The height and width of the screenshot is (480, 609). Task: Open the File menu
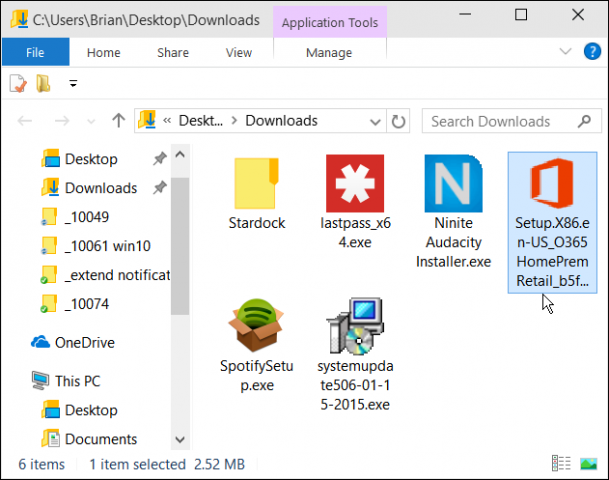pos(35,52)
